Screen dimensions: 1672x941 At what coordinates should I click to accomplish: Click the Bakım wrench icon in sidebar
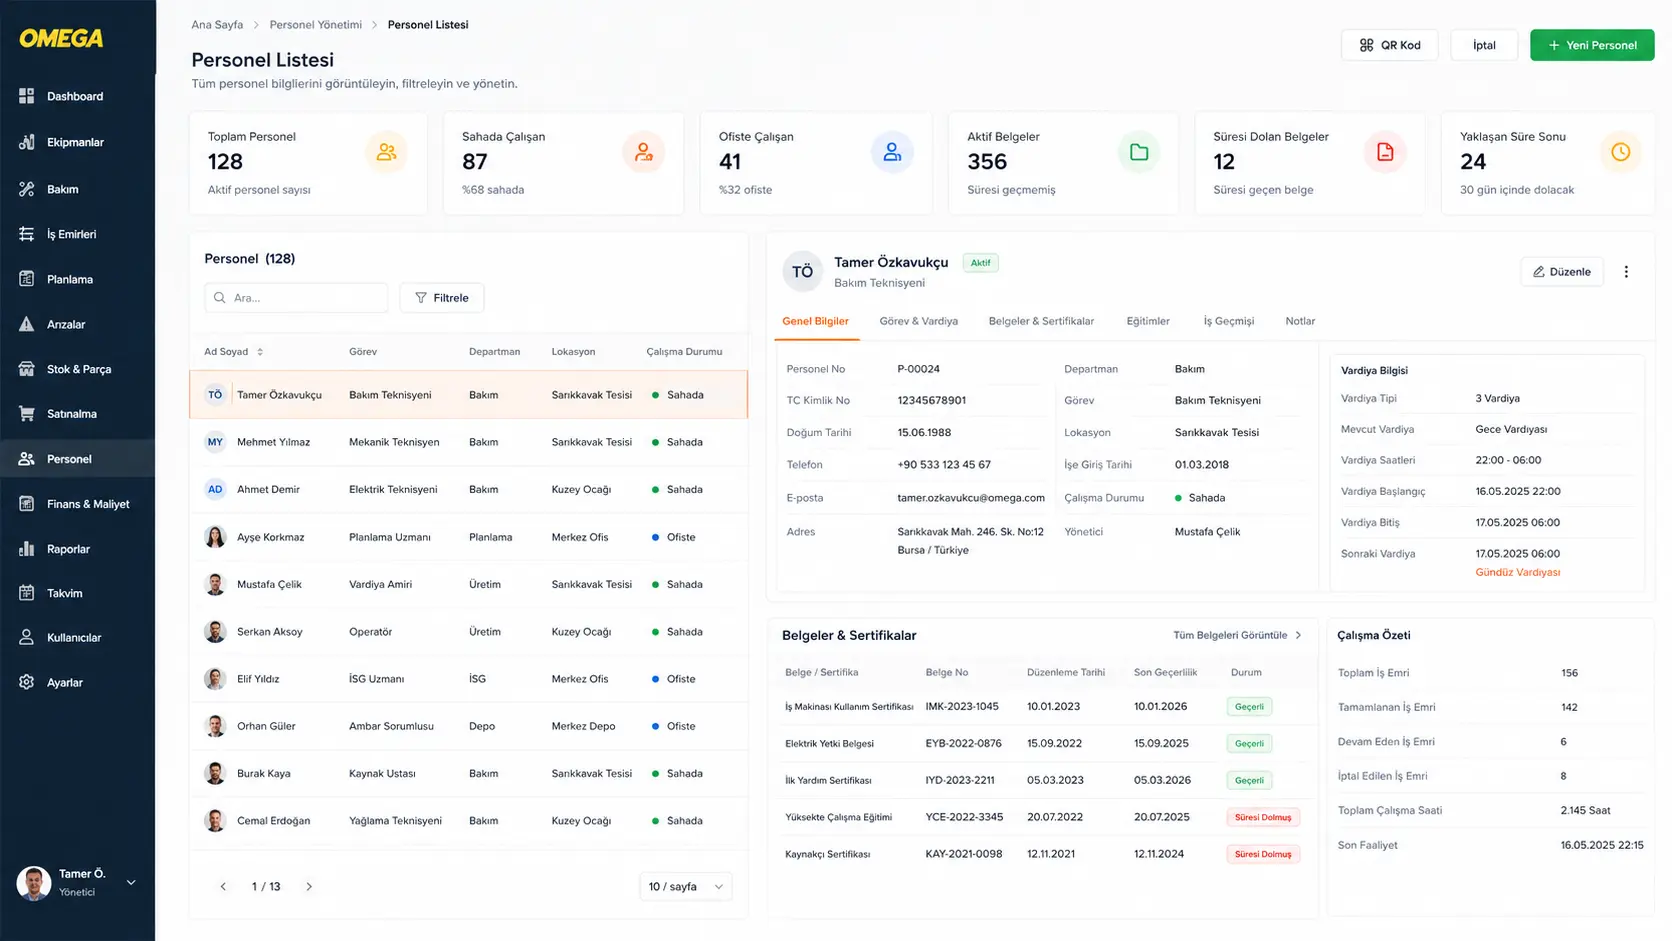click(27, 189)
